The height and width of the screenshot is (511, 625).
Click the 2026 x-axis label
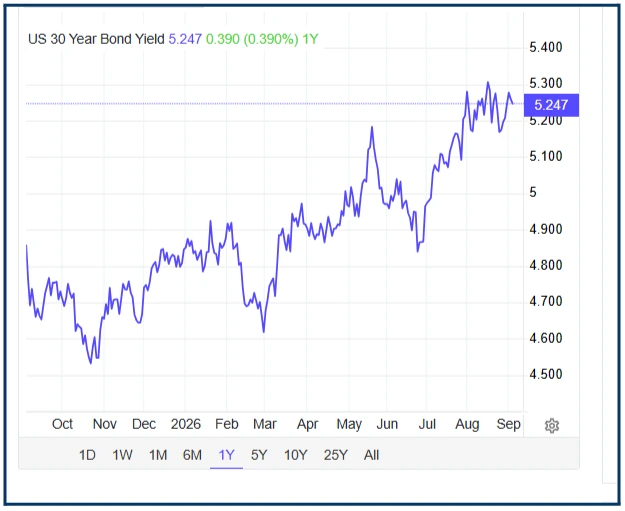point(186,424)
